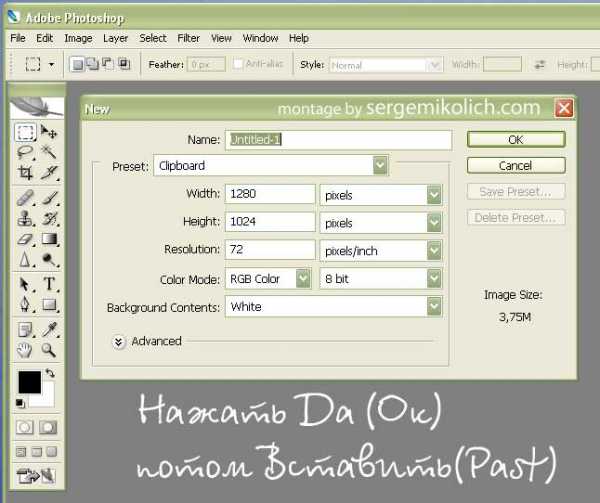Reset default foreground and background colors

[20, 403]
